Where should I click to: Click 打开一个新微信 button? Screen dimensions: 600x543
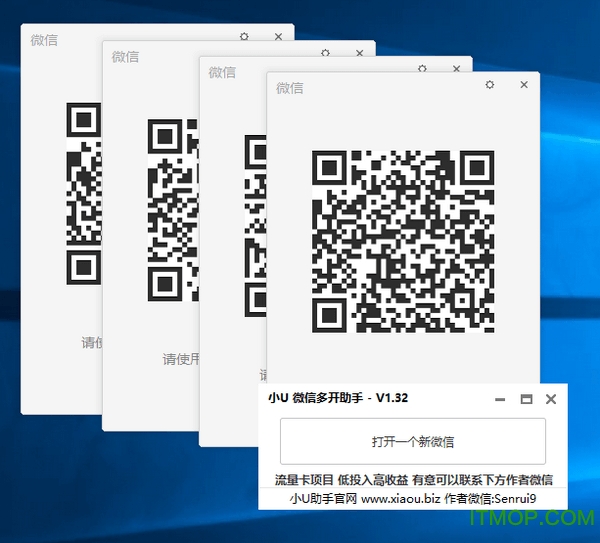(x=413, y=441)
